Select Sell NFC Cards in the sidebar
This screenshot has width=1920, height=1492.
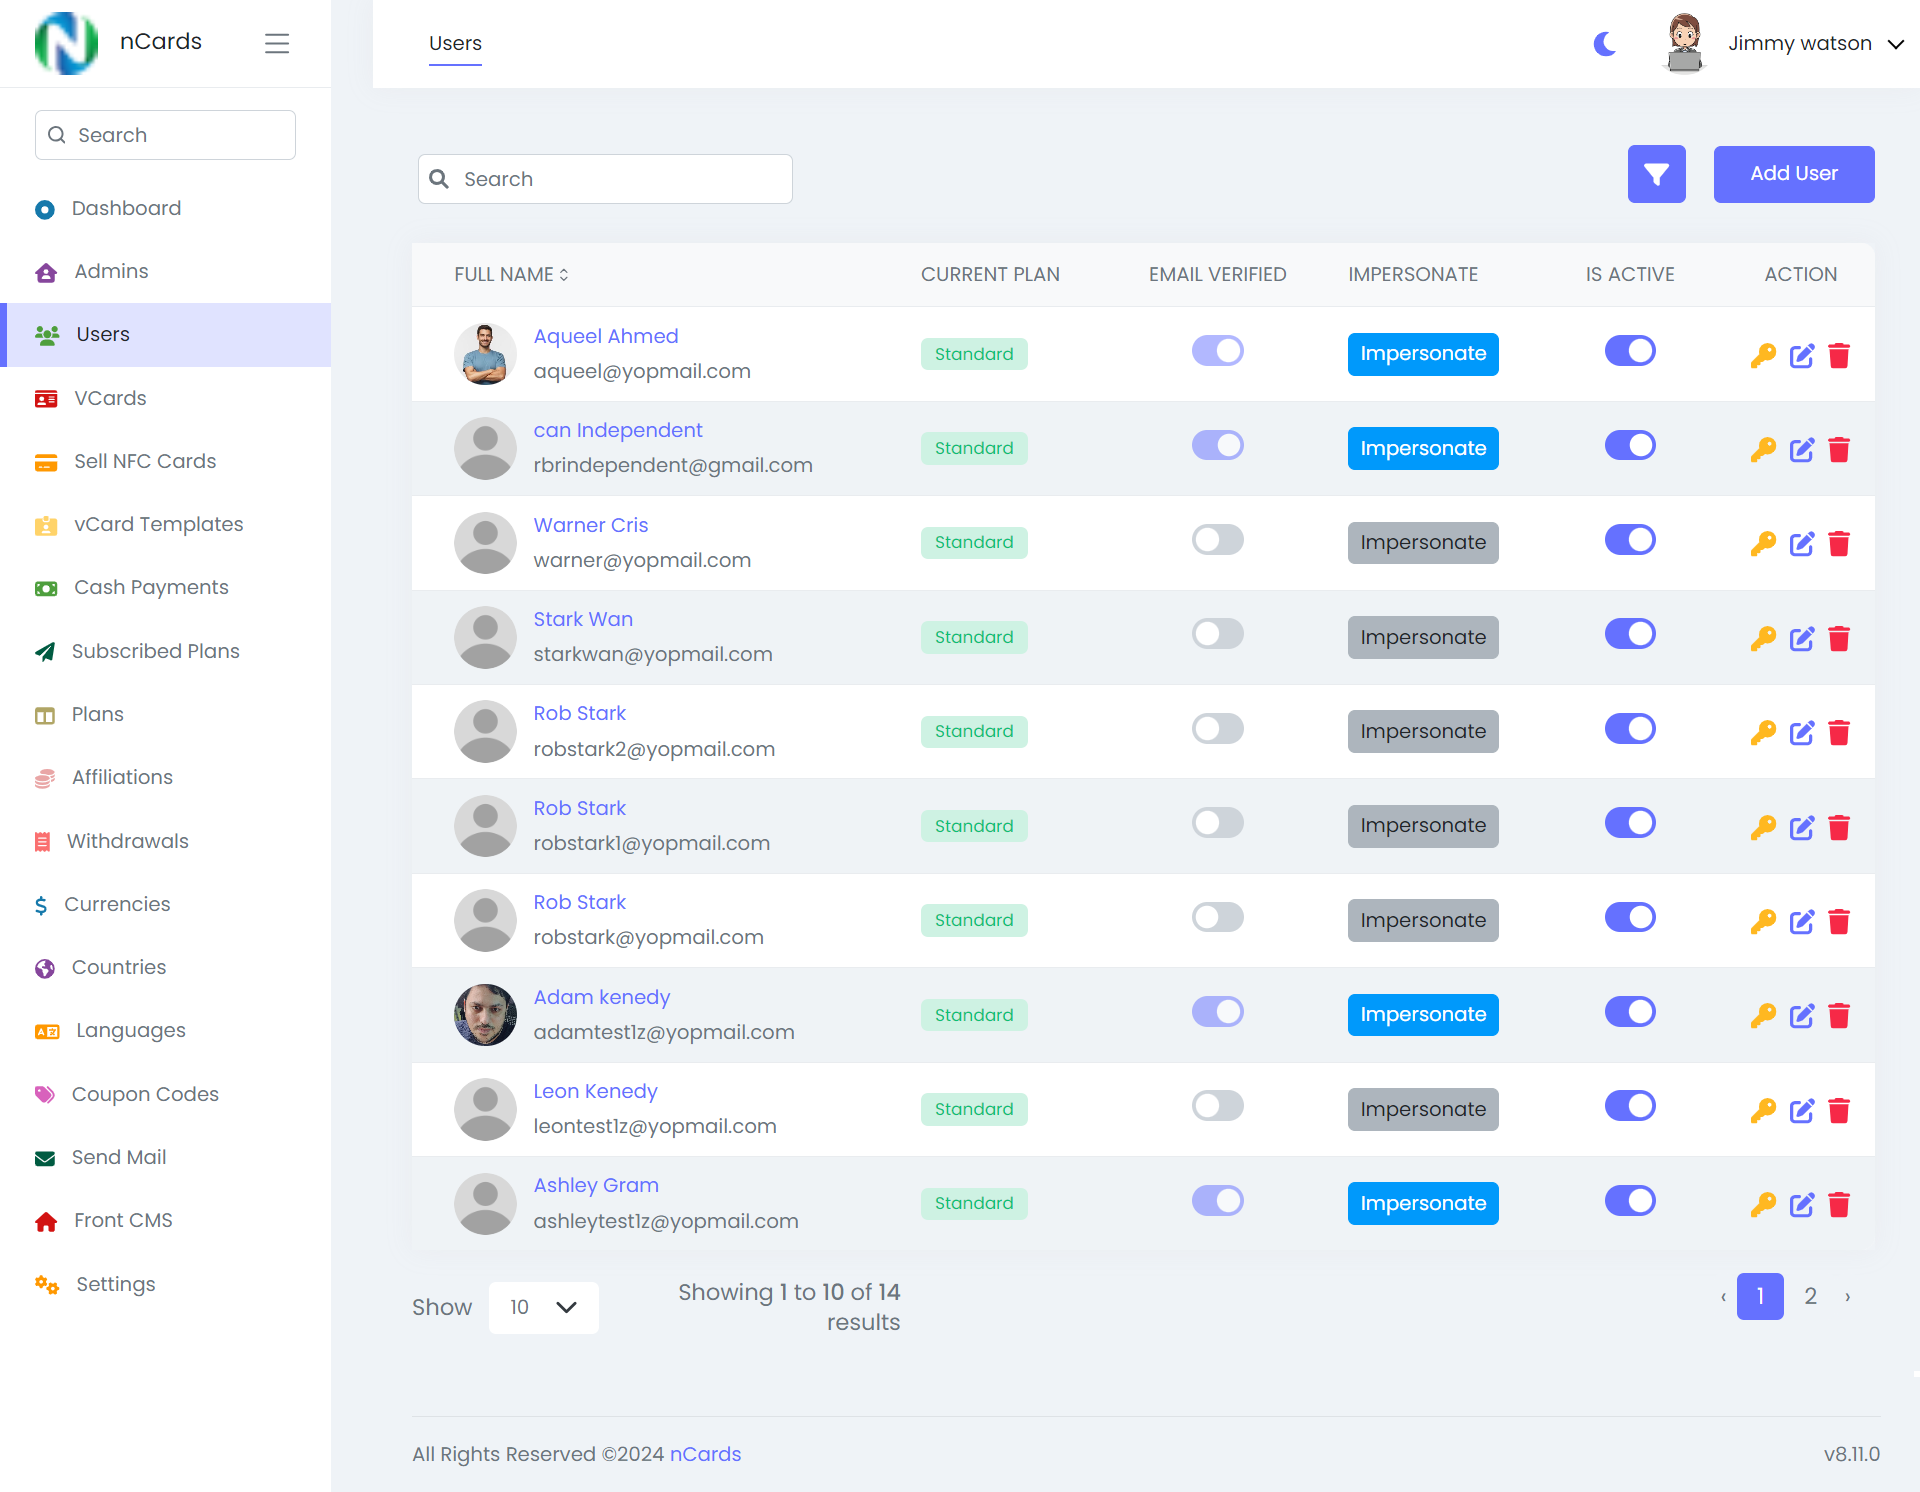click(145, 461)
